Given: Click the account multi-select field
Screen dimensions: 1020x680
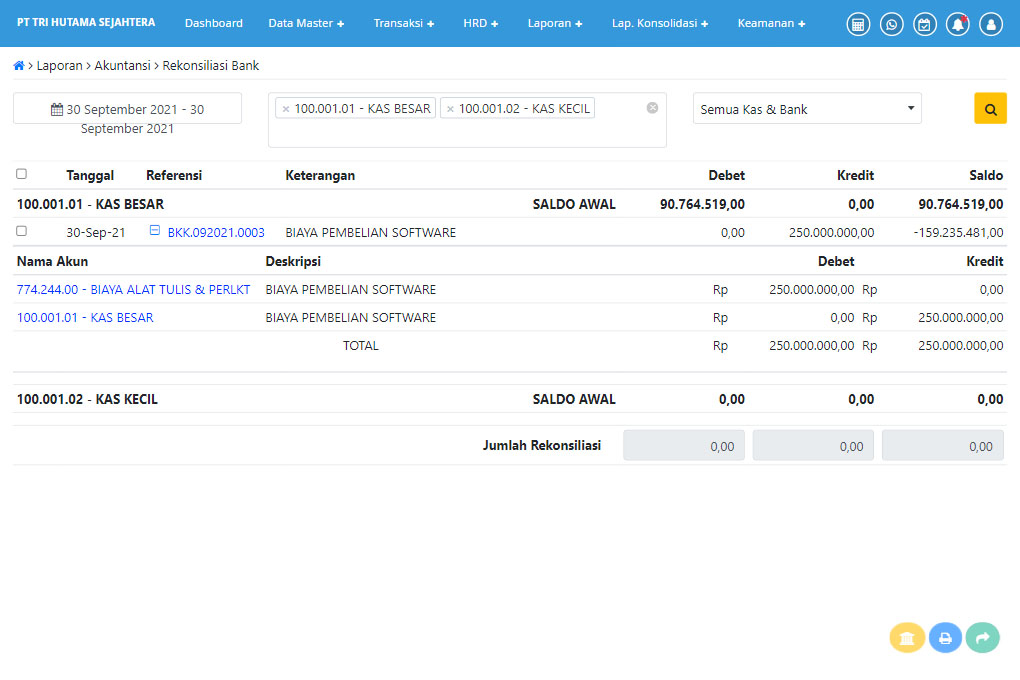Looking at the screenshot, I should pyautogui.click(x=467, y=120).
